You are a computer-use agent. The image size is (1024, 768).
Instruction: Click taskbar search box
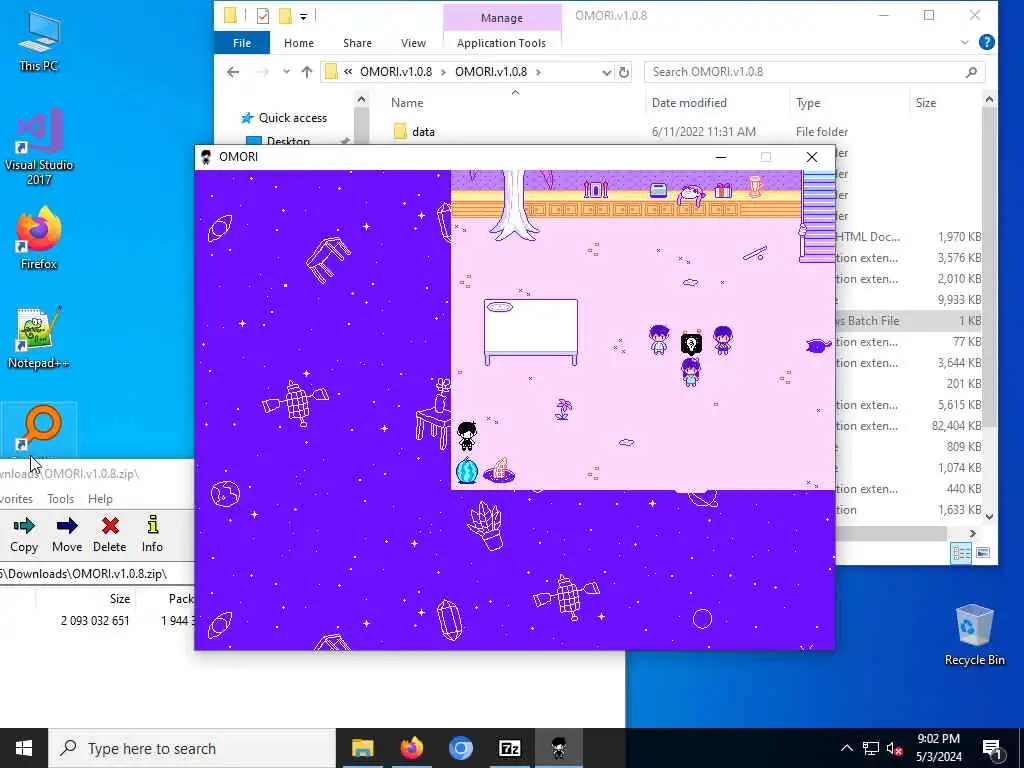click(x=192, y=748)
